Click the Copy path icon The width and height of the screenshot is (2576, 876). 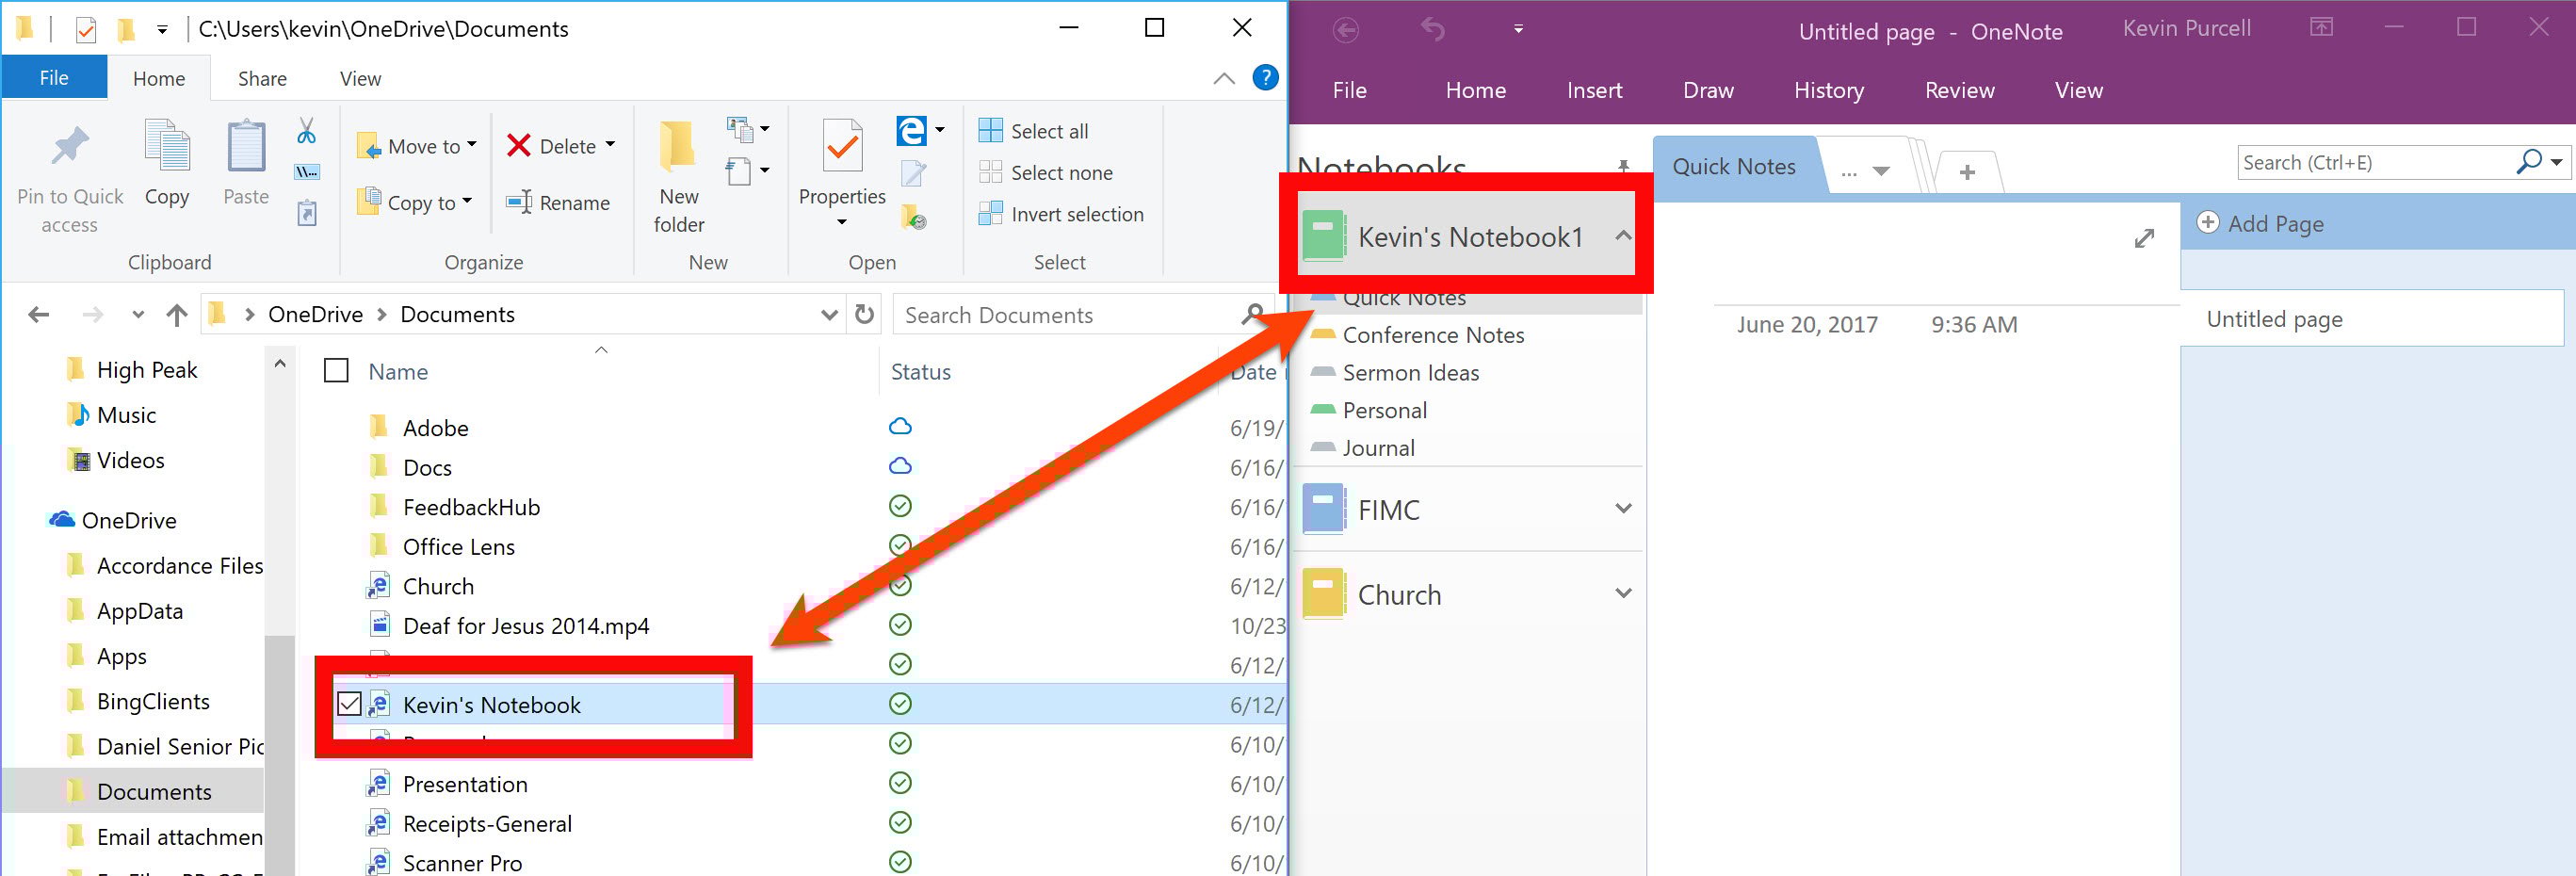click(x=307, y=172)
